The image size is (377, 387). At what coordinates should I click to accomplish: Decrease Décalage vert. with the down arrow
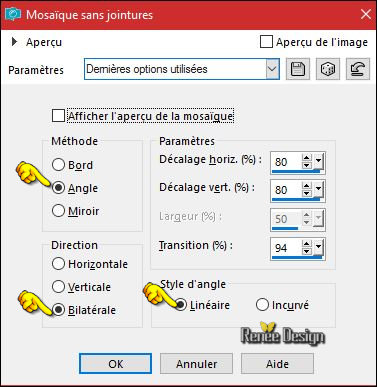pos(307,193)
